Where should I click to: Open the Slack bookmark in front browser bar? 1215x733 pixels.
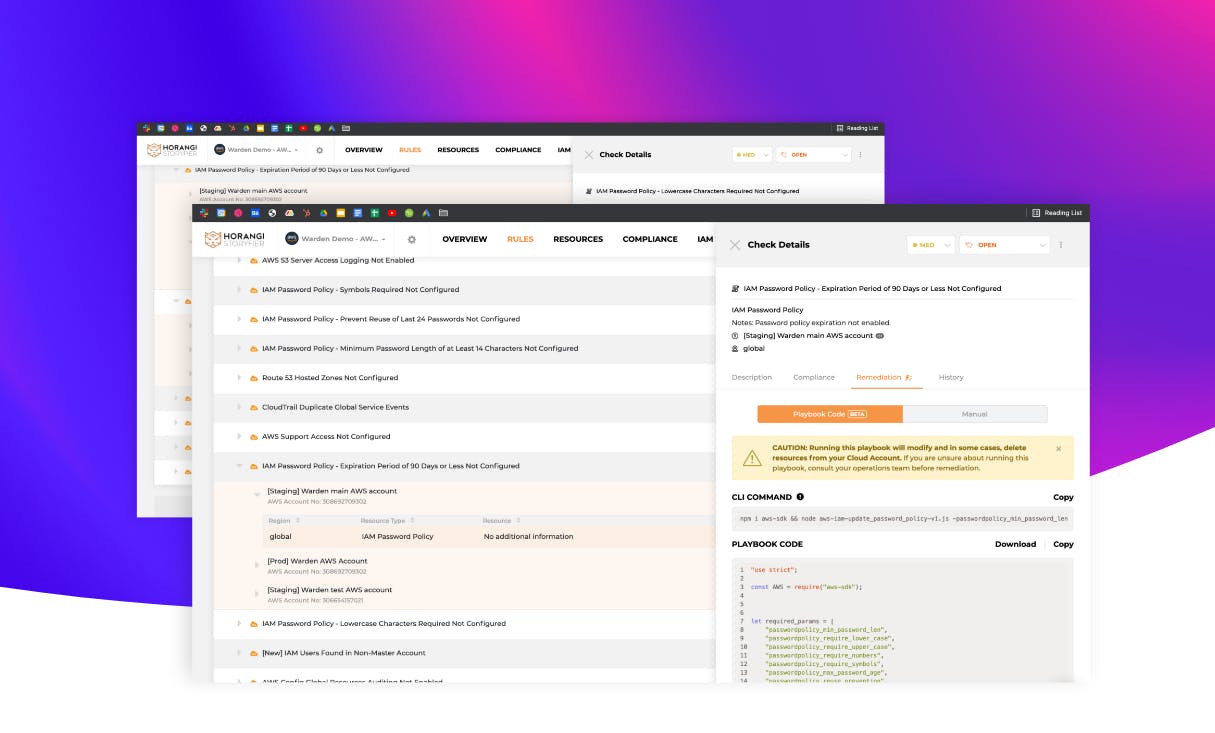(203, 213)
